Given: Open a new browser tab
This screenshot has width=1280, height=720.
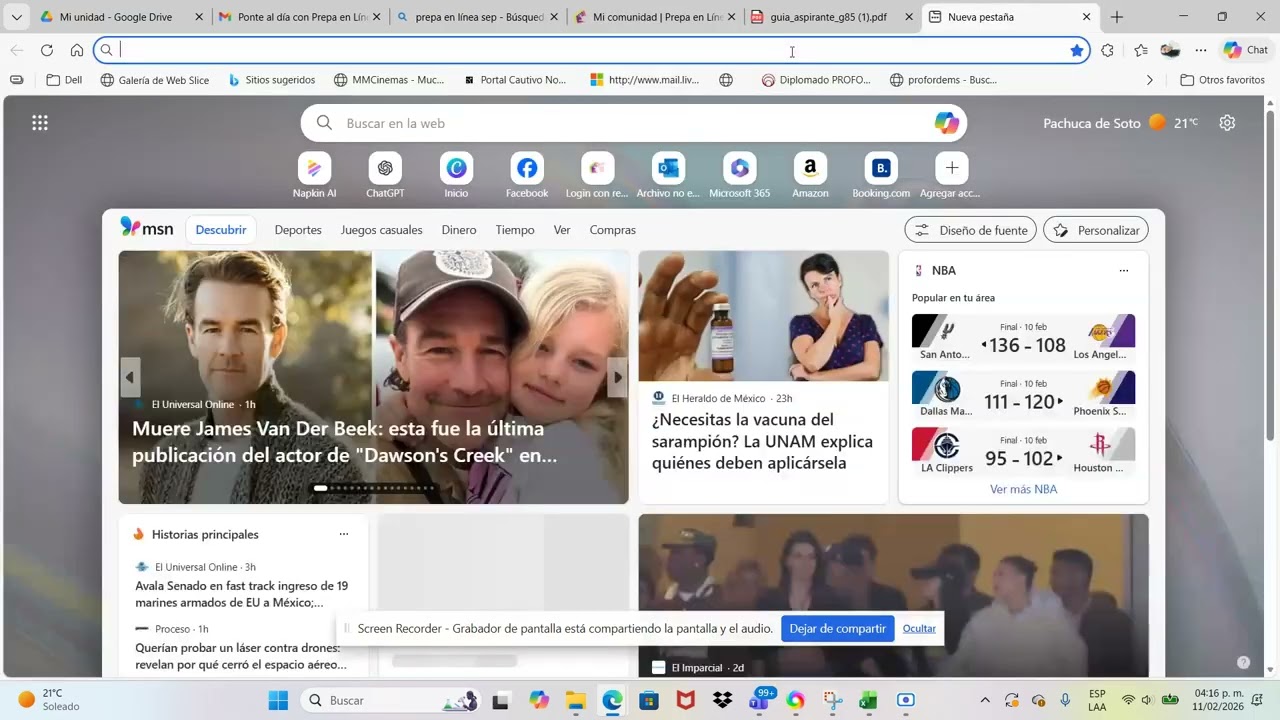Looking at the screenshot, I should tap(1117, 17).
